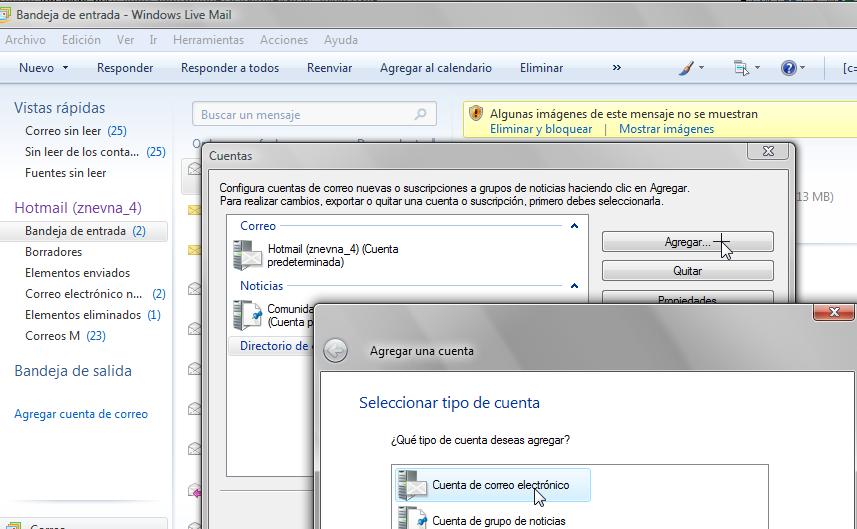This screenshot has width=857, height=529.
Task: Click Reenviar in the toolbar
Action: point(329,68)
